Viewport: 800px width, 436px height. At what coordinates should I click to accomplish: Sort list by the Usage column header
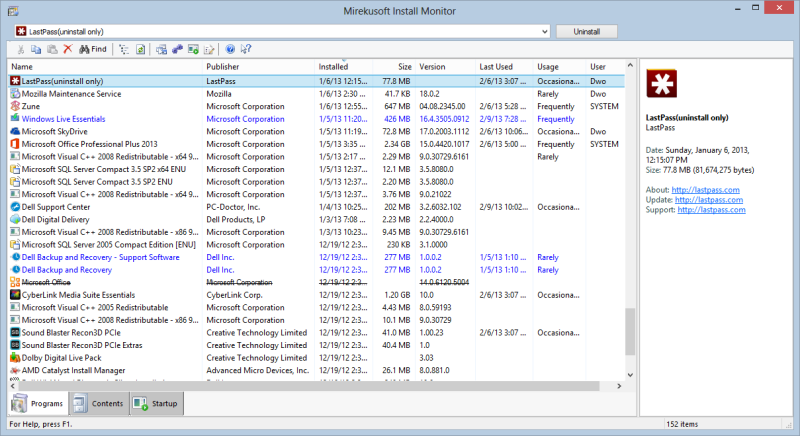560,67
